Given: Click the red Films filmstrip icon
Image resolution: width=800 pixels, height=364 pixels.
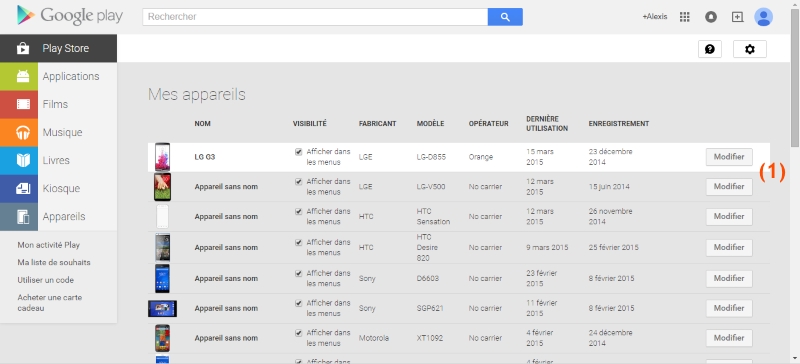Looking at the screenshot, I should (x=22, y=105).
